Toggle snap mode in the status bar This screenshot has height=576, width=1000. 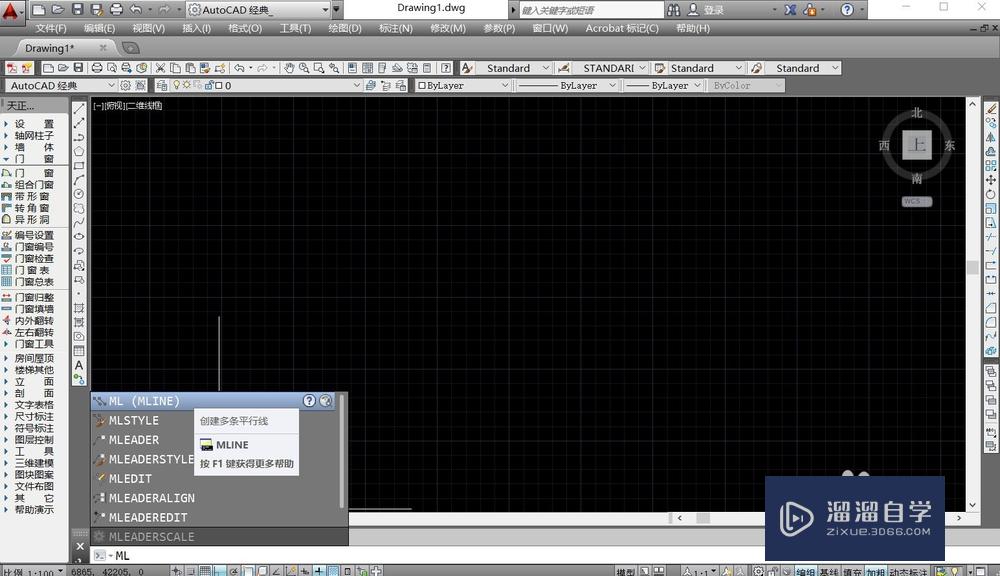point(191,571)
